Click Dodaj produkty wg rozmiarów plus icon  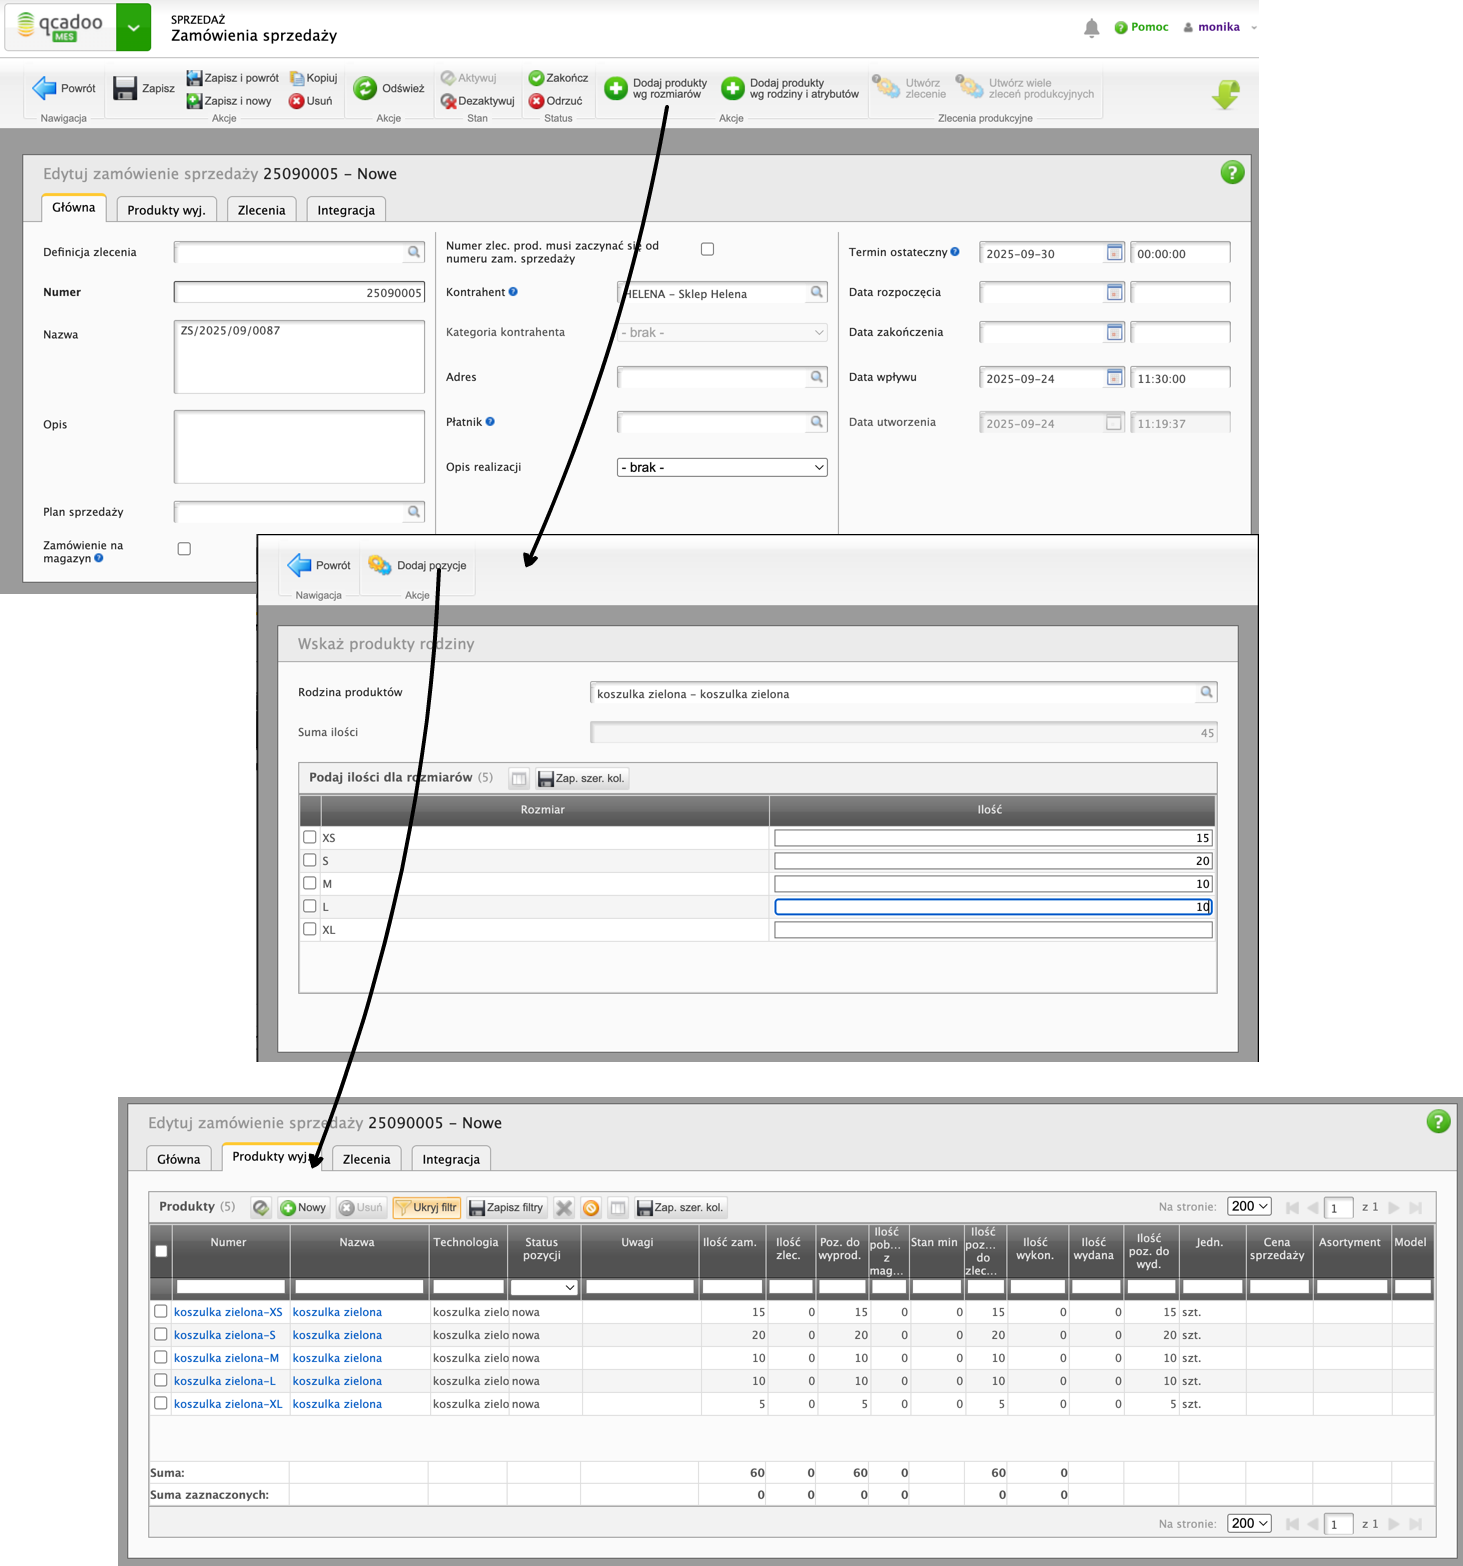(x=616, y=89)
